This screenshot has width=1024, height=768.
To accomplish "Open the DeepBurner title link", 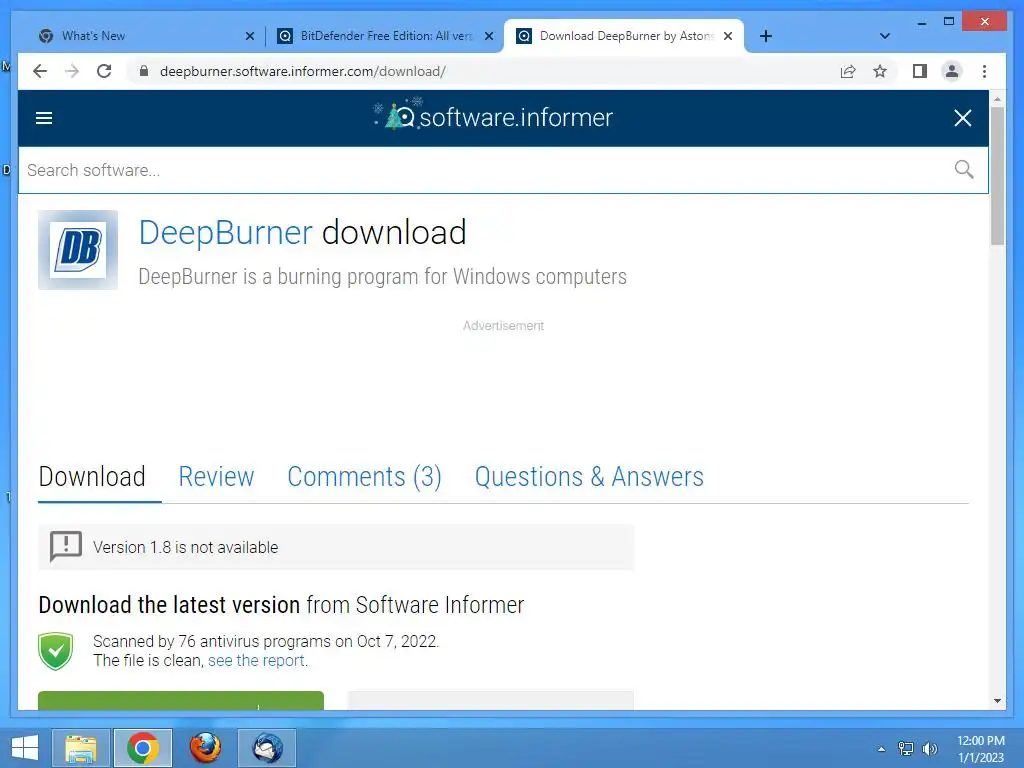I will (x=225, y=232).
